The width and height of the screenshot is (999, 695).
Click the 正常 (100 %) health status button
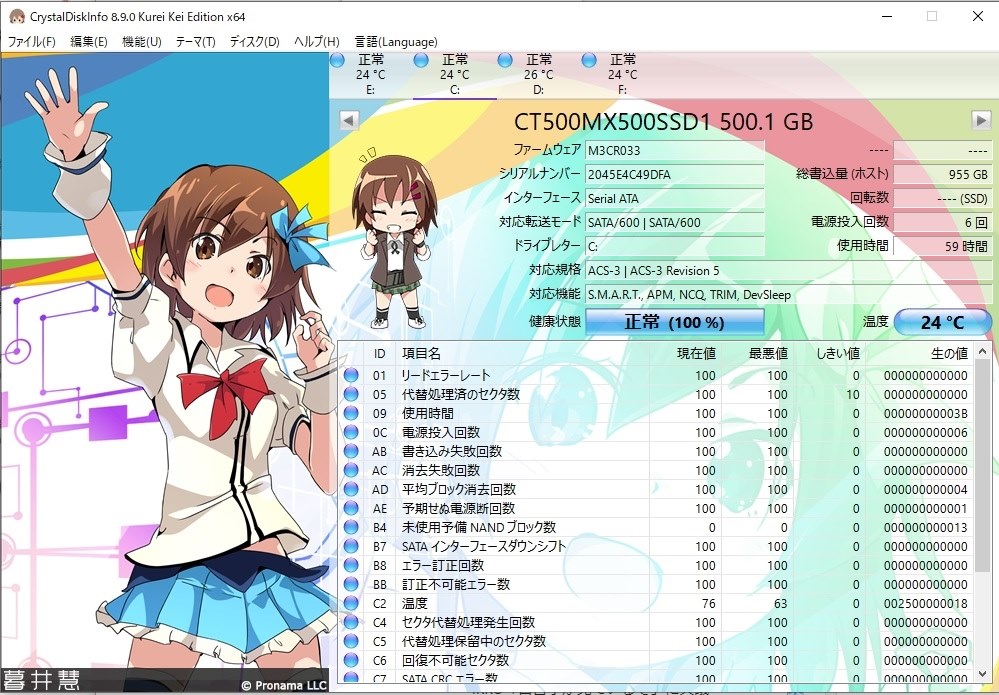point(675,322)
